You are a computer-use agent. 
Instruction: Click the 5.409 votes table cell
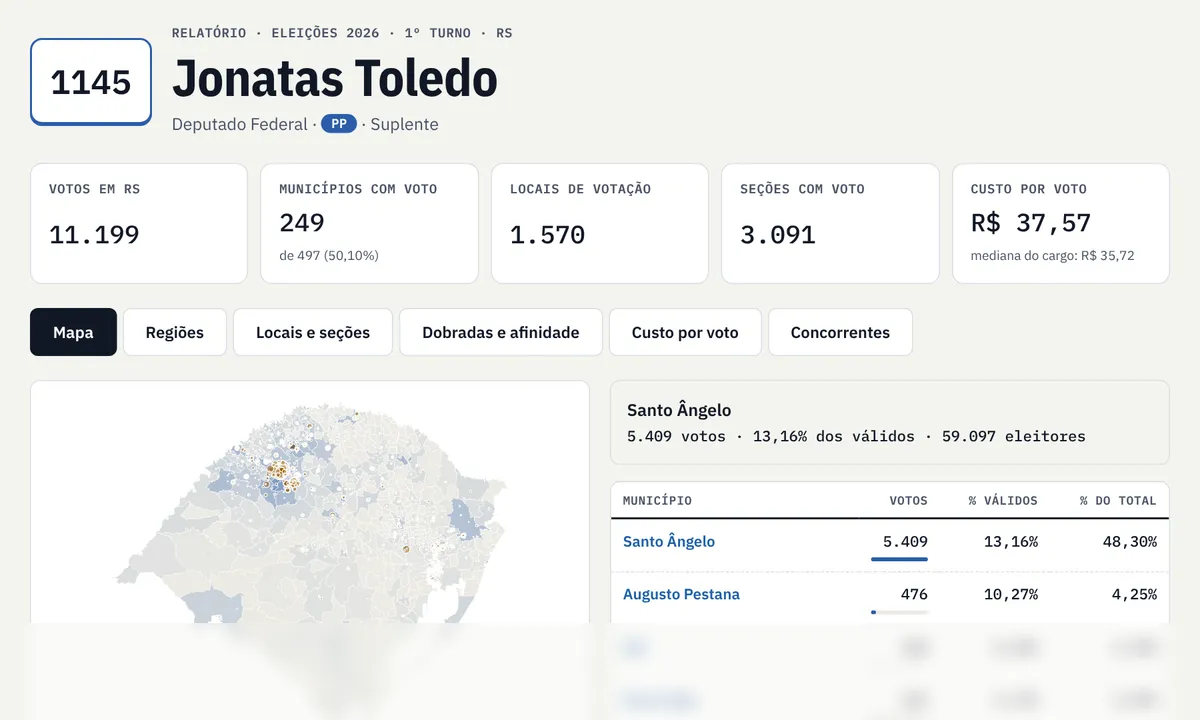point(905,541)
